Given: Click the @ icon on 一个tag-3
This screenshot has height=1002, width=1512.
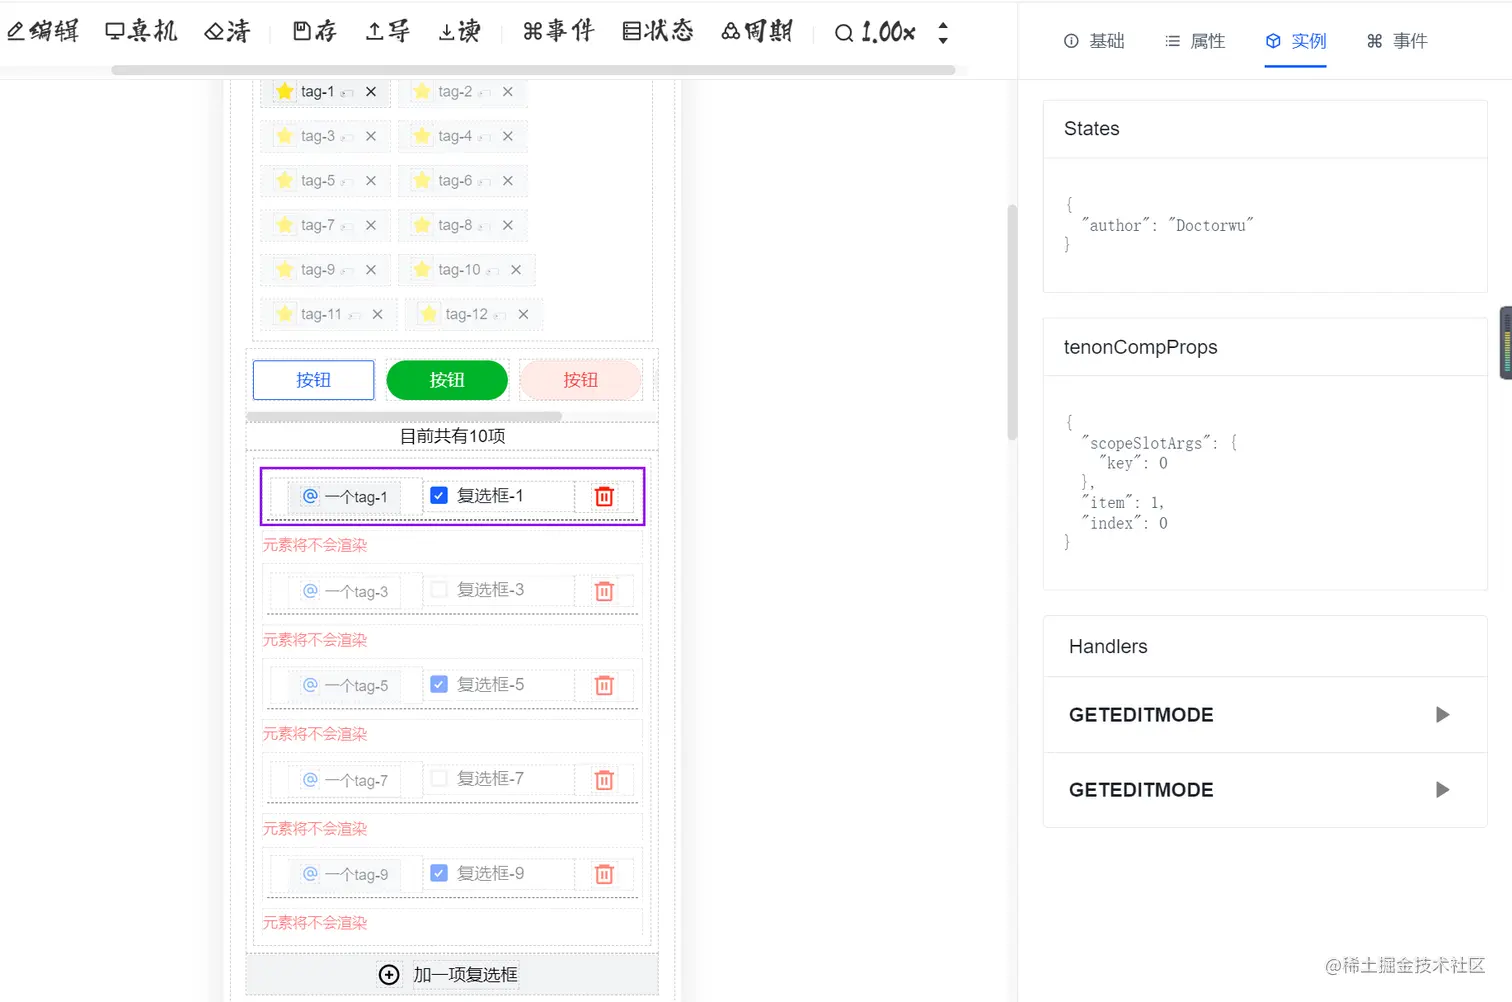Looking at the screenshot, I should click(310, 591).
